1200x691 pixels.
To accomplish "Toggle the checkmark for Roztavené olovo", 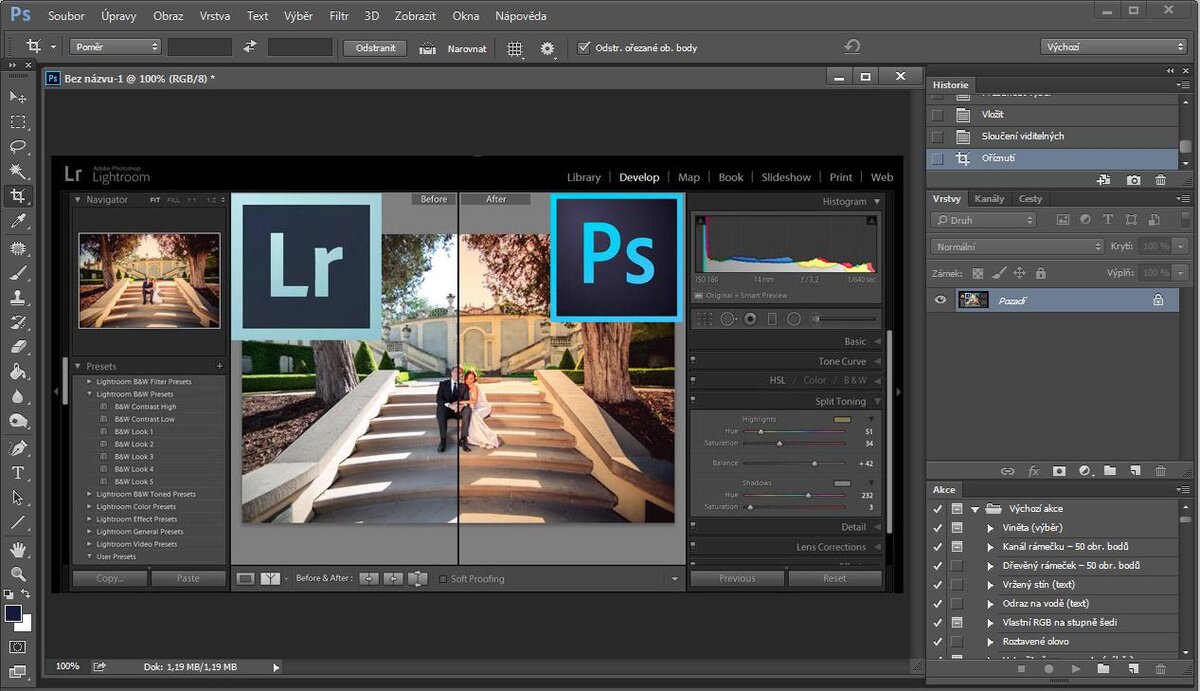I will 937,641.
